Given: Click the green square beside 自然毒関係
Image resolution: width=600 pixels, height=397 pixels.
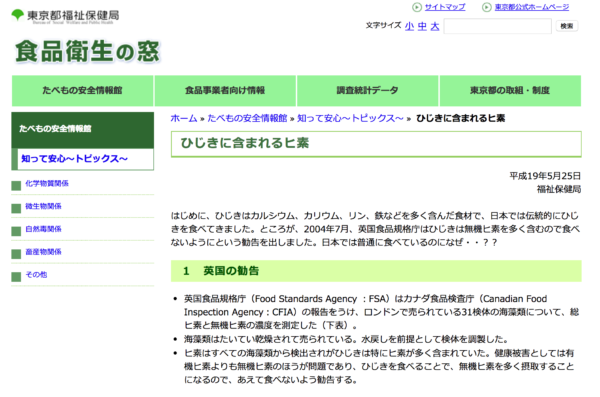Looking at the screenshot, I should 16,231.
